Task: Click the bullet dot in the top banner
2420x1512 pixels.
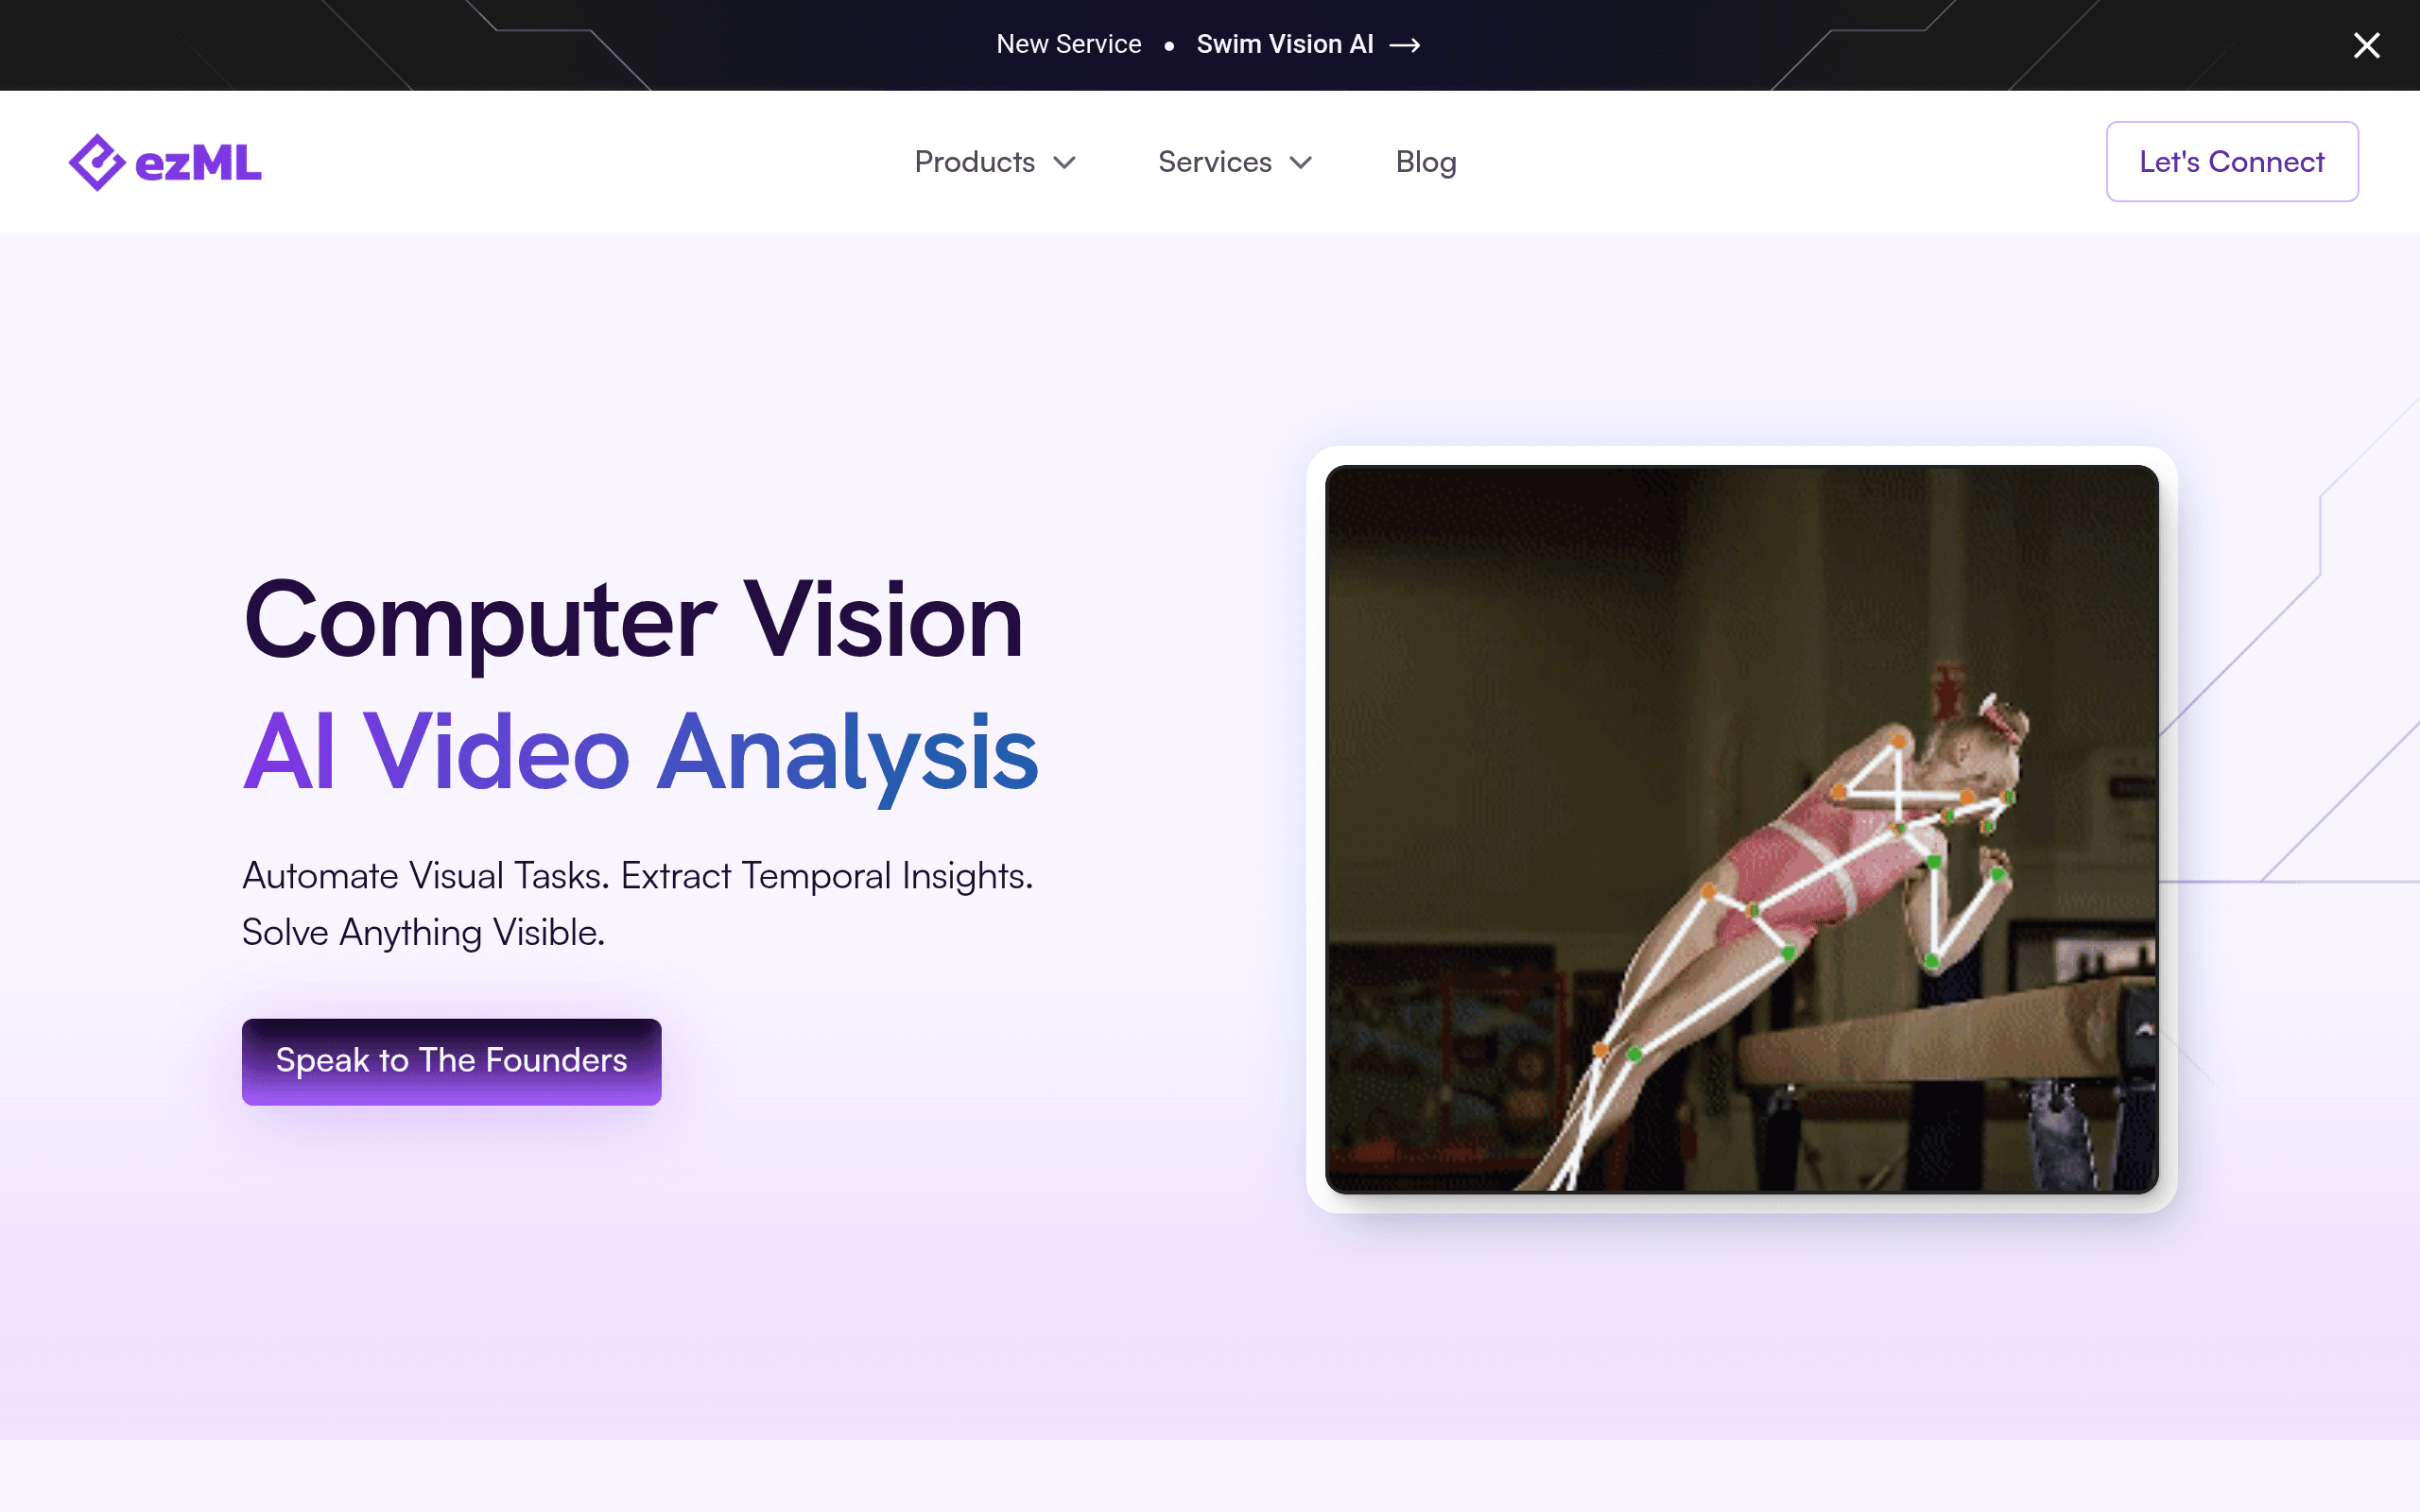Action: [x=1169, y=46]
